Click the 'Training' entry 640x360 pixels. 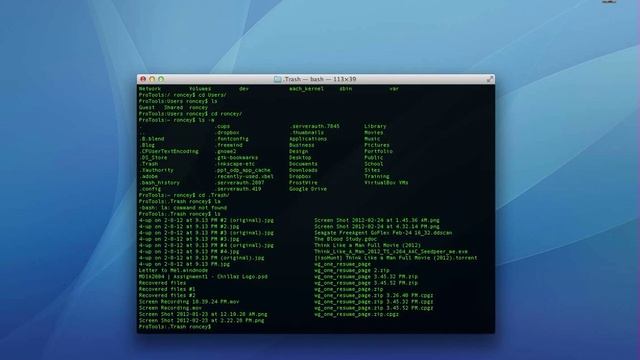tap(377, 176)
